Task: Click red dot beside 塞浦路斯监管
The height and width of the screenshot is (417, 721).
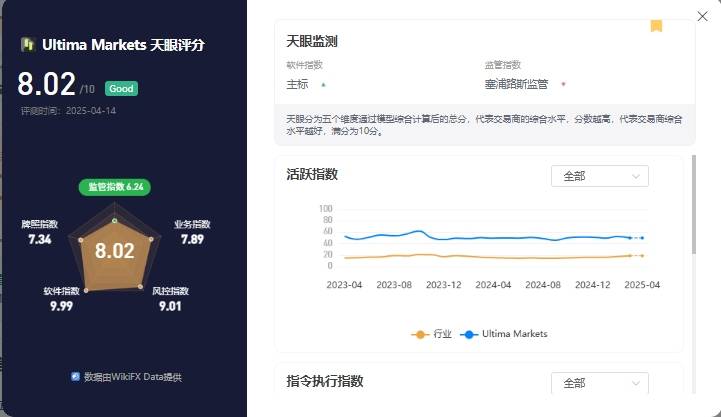Action: tap(563, 84)
